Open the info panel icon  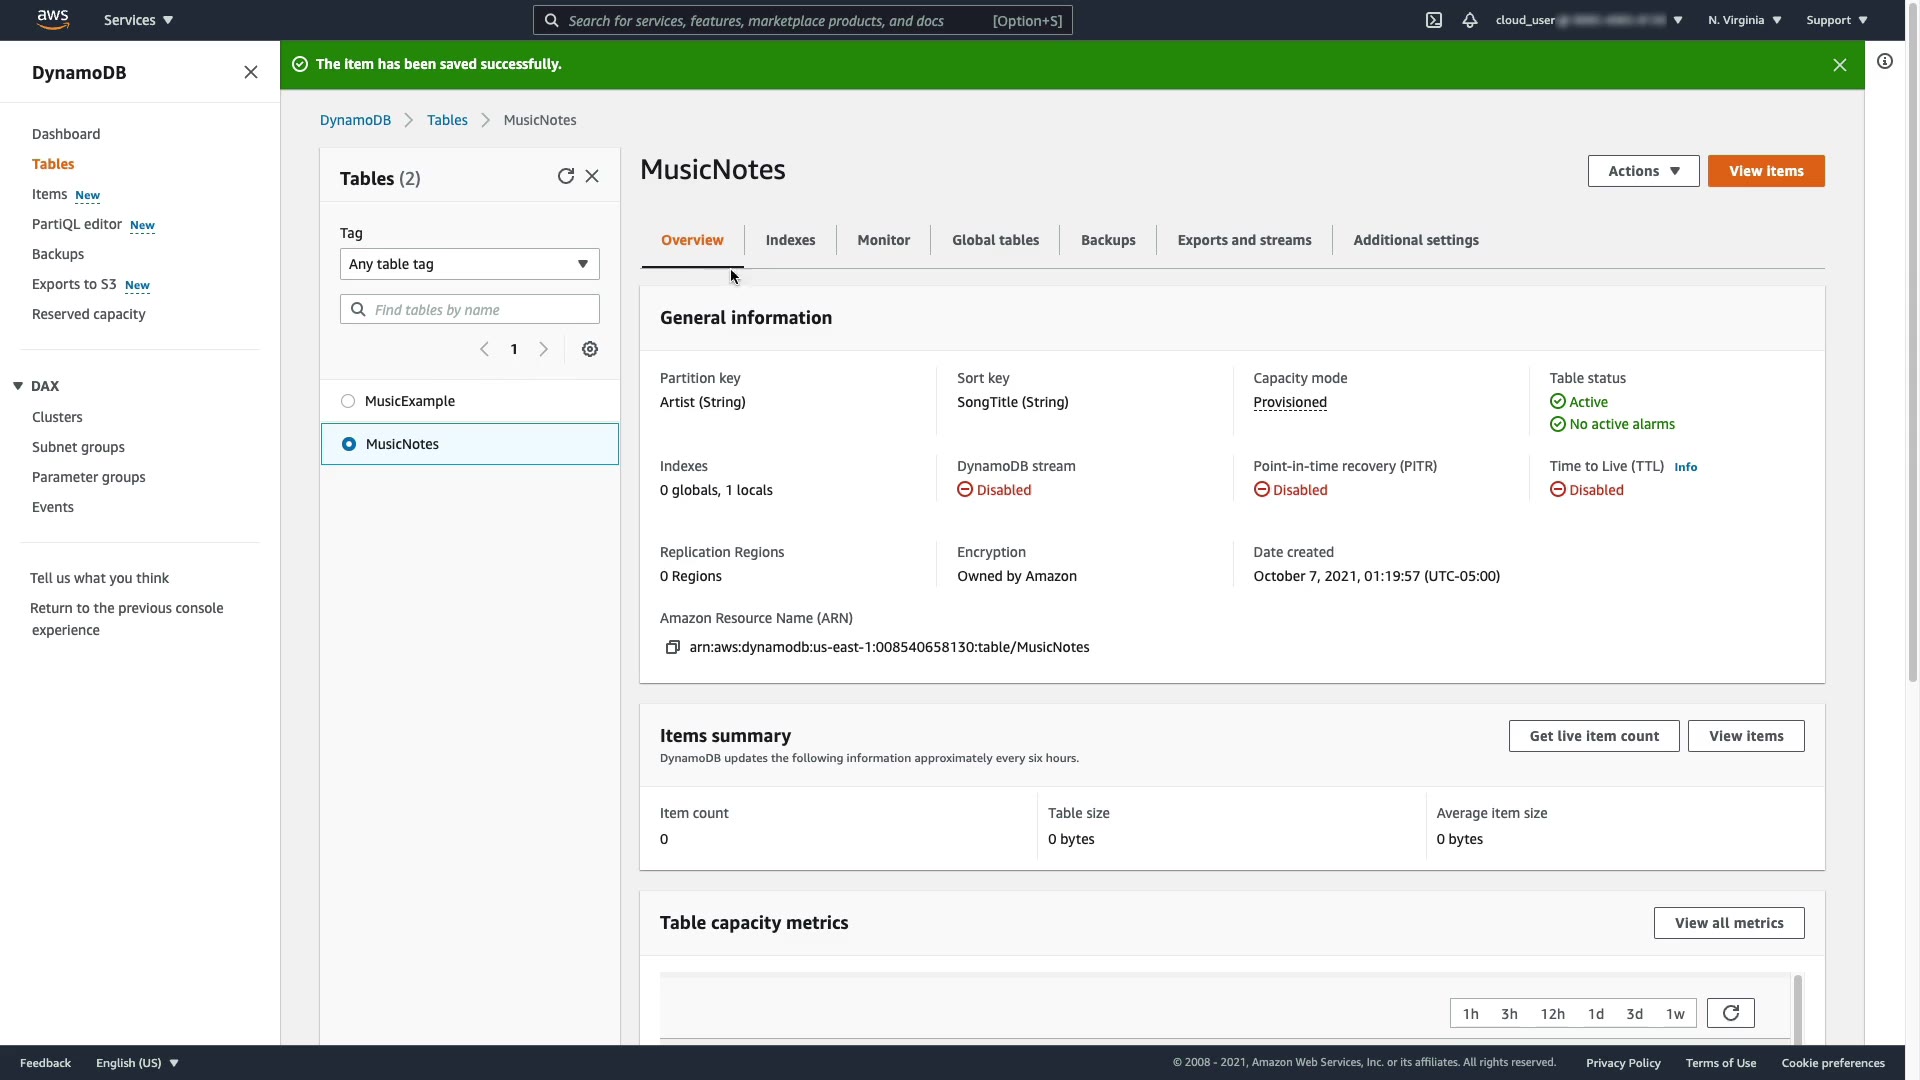tap(1884, 62)
